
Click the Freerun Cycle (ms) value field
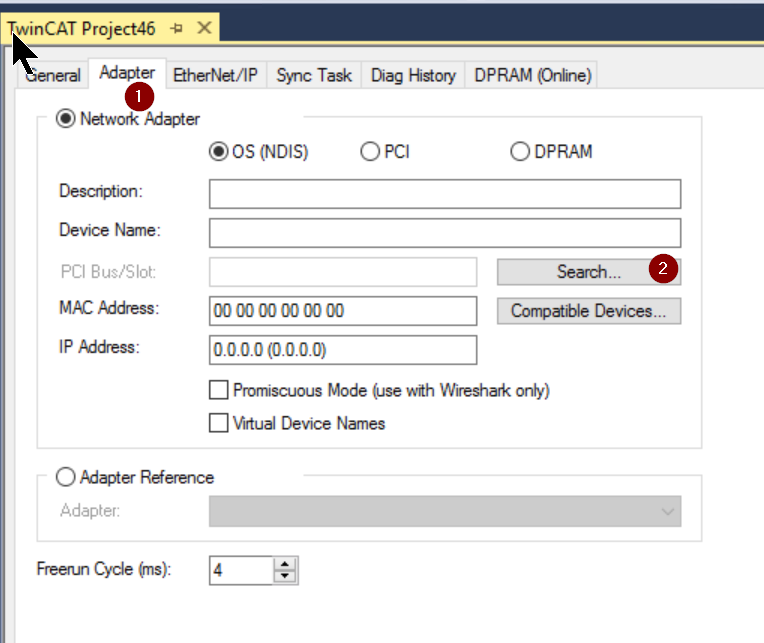pos(241,570)
